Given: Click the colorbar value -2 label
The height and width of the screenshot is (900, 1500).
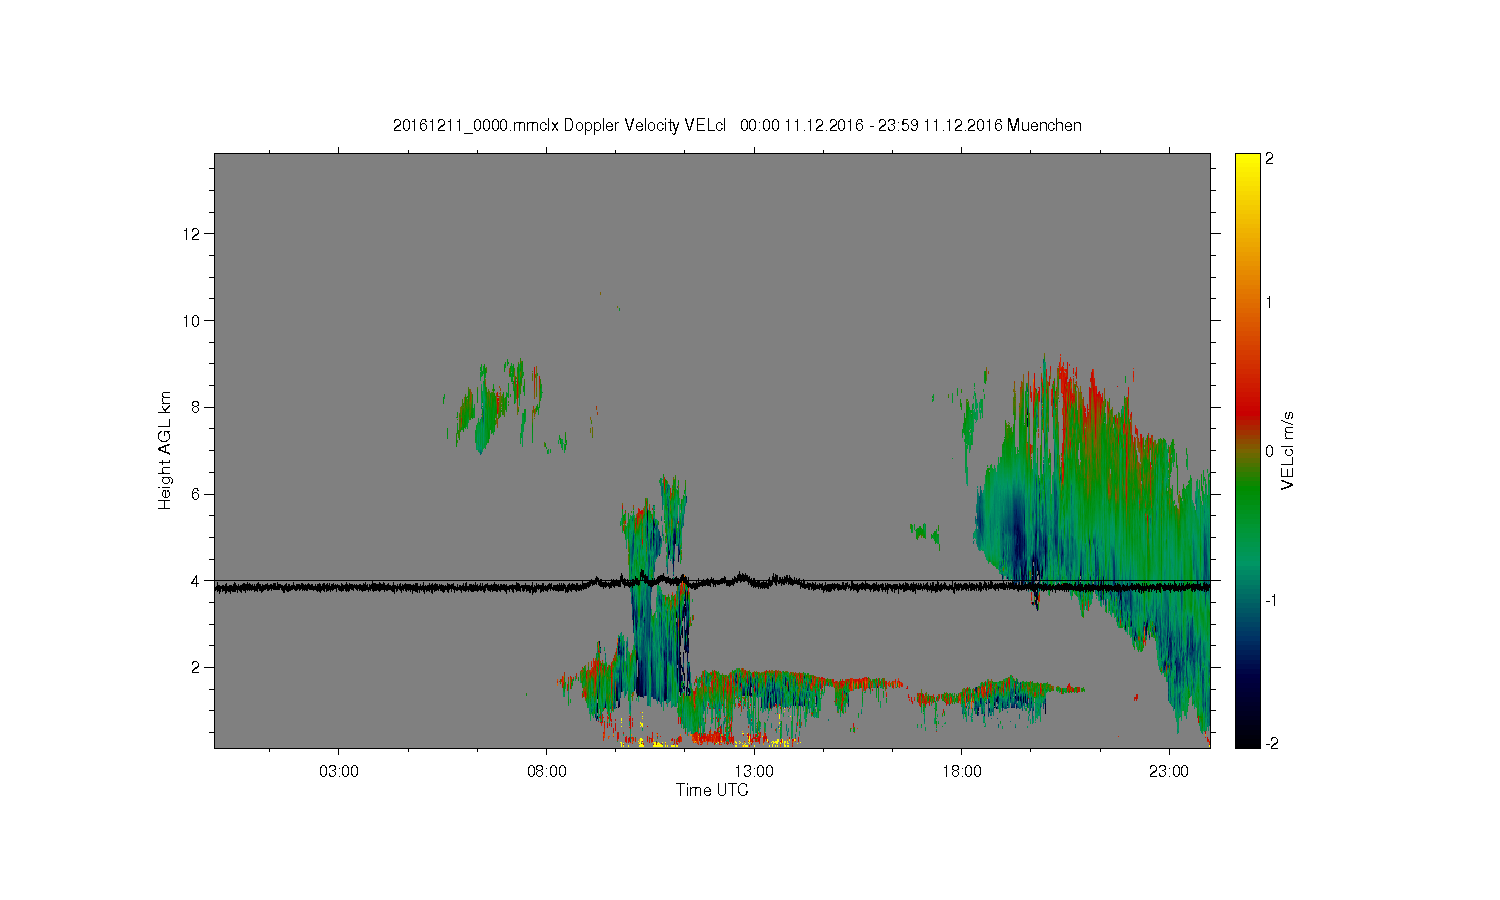Looking at the screenshot, I should [x=1272, y=743].
